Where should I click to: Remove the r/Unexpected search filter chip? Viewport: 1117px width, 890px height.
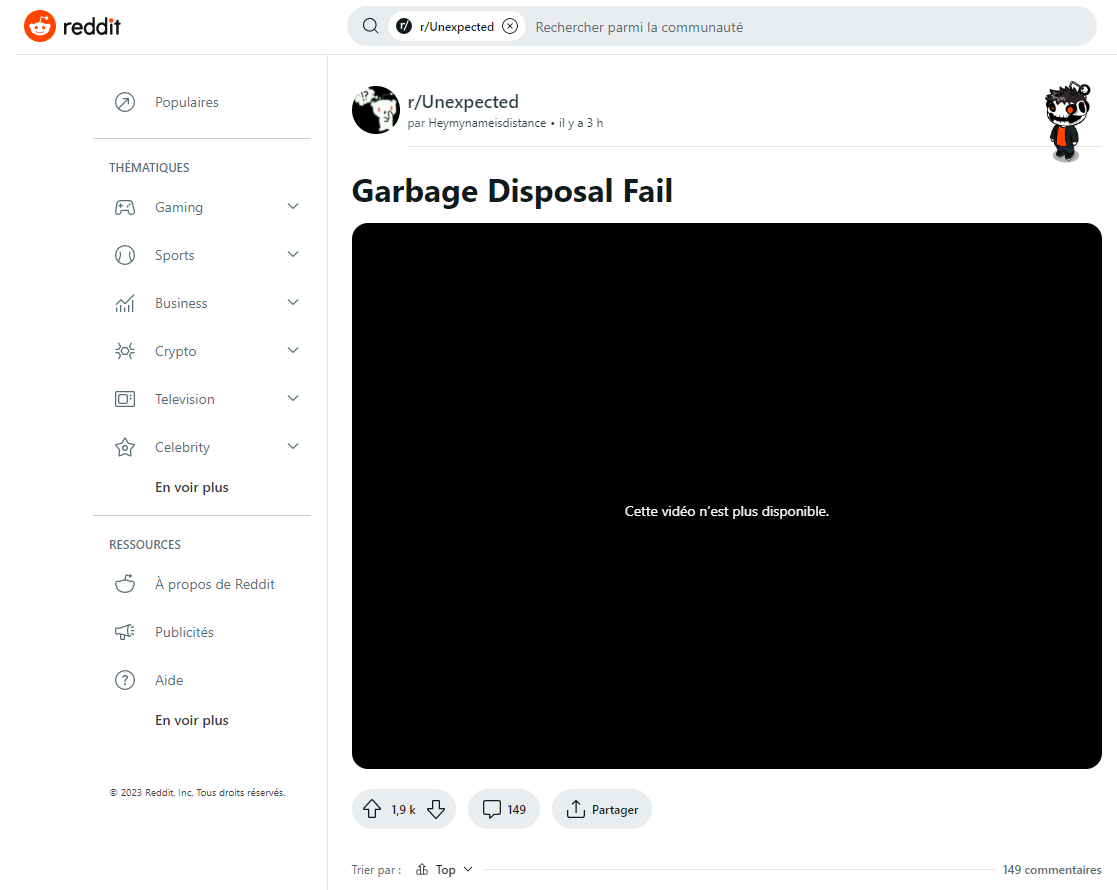click(x=510, y=27)
